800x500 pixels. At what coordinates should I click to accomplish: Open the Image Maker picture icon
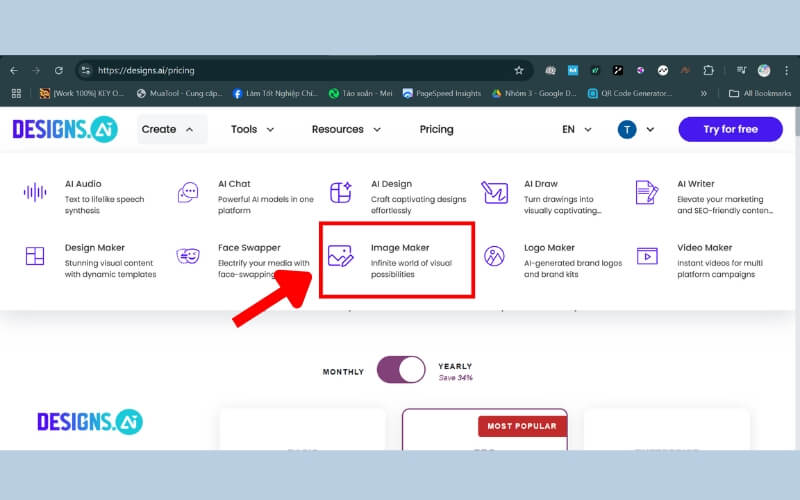tap(340, 256)
